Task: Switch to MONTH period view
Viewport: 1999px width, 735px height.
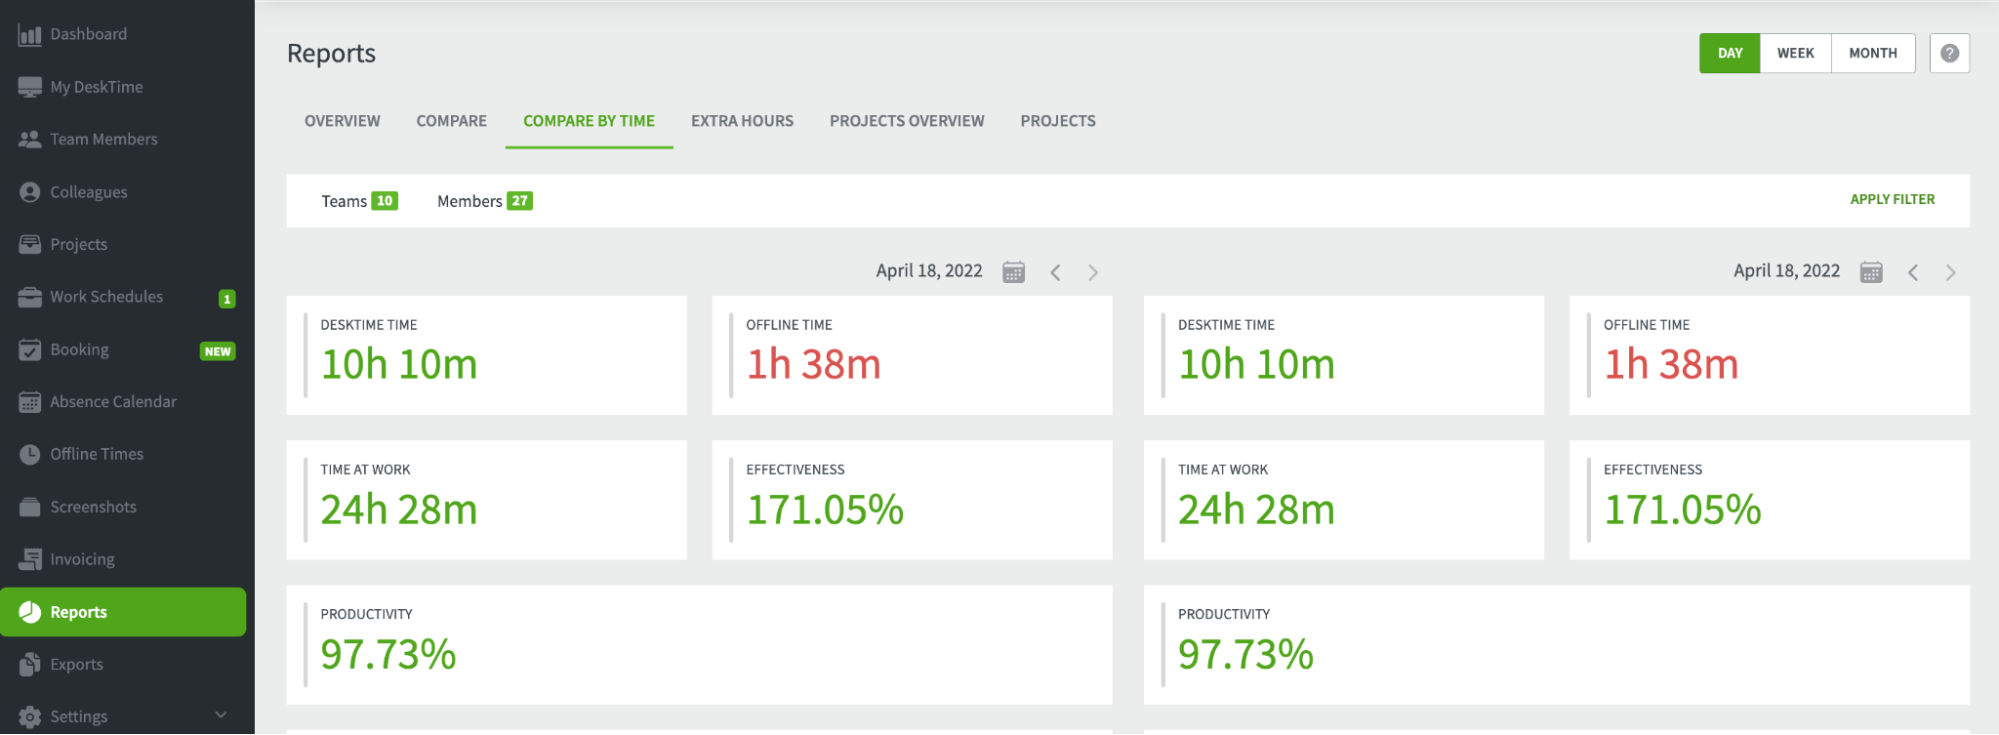Action: point(1873,53)
